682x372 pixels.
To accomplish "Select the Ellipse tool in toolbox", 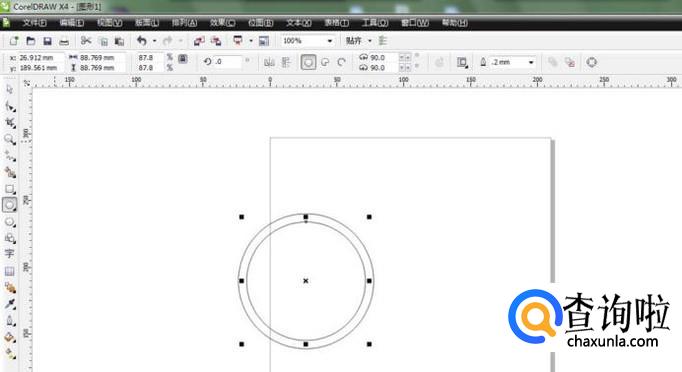I will (x=10, y=205).
